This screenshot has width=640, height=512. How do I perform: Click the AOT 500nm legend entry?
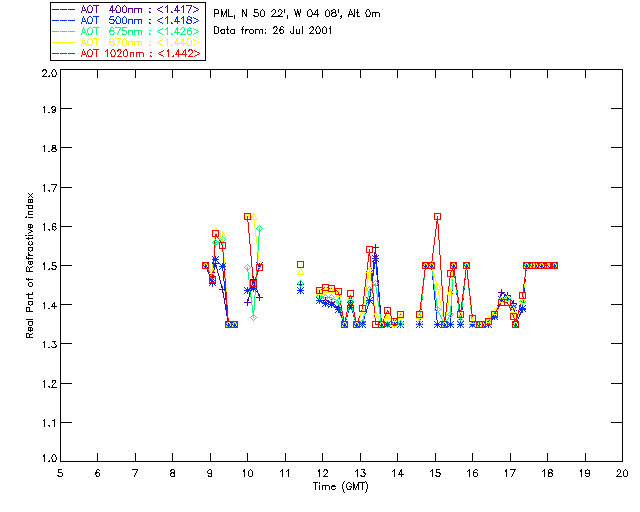[126, 20]
